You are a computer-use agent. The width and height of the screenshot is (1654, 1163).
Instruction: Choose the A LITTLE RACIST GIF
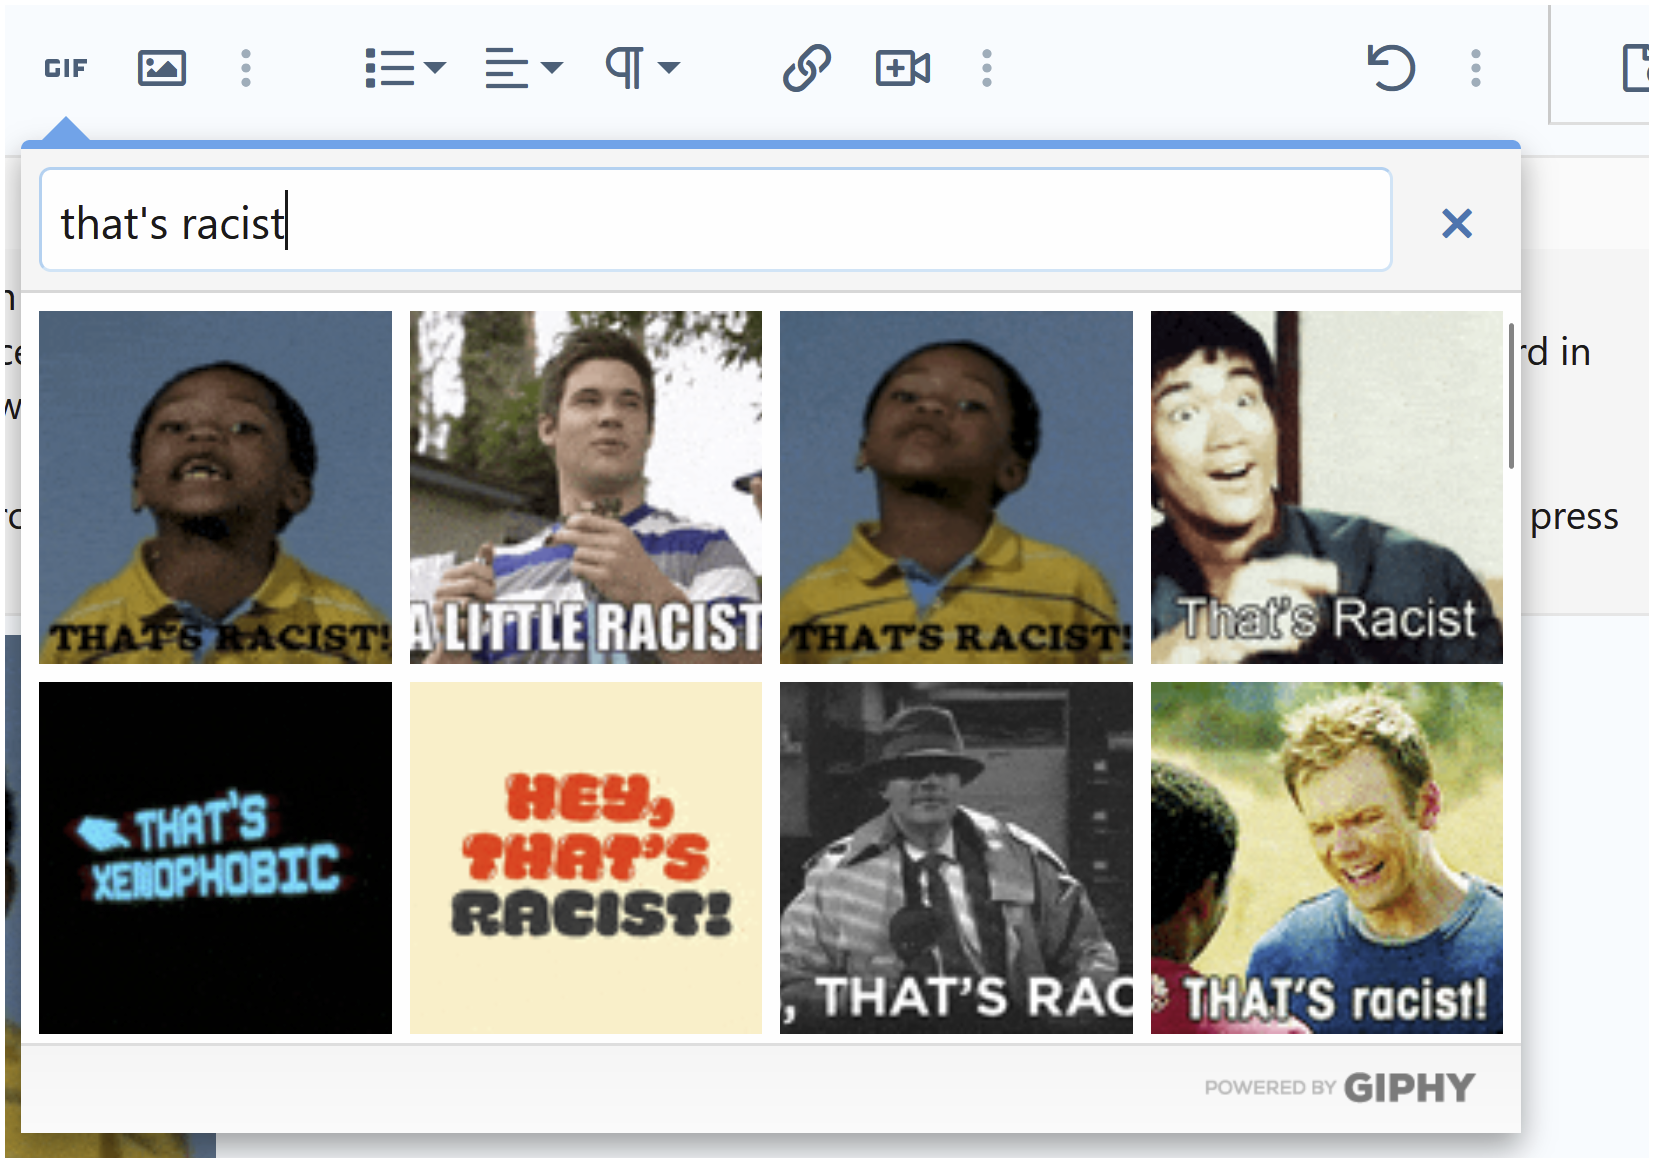click(586, 487)
